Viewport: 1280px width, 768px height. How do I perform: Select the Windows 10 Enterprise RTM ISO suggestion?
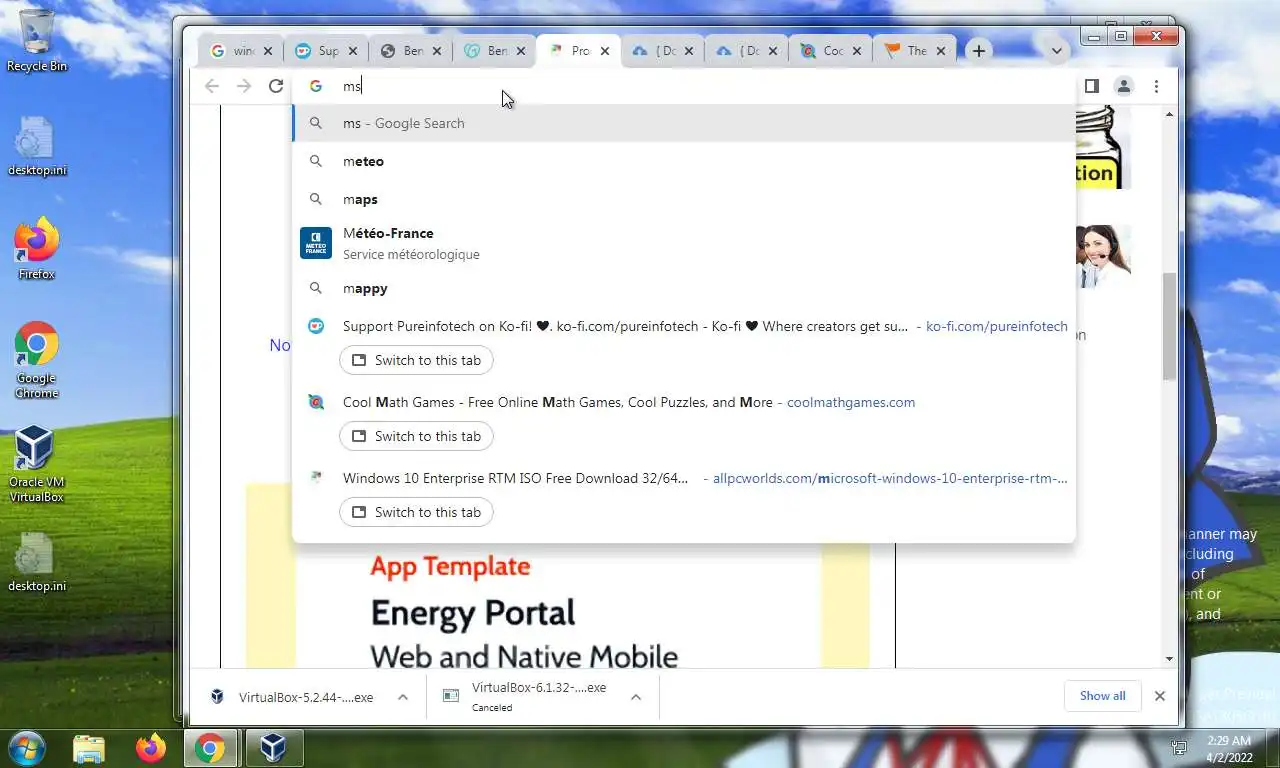coord(684,478)
